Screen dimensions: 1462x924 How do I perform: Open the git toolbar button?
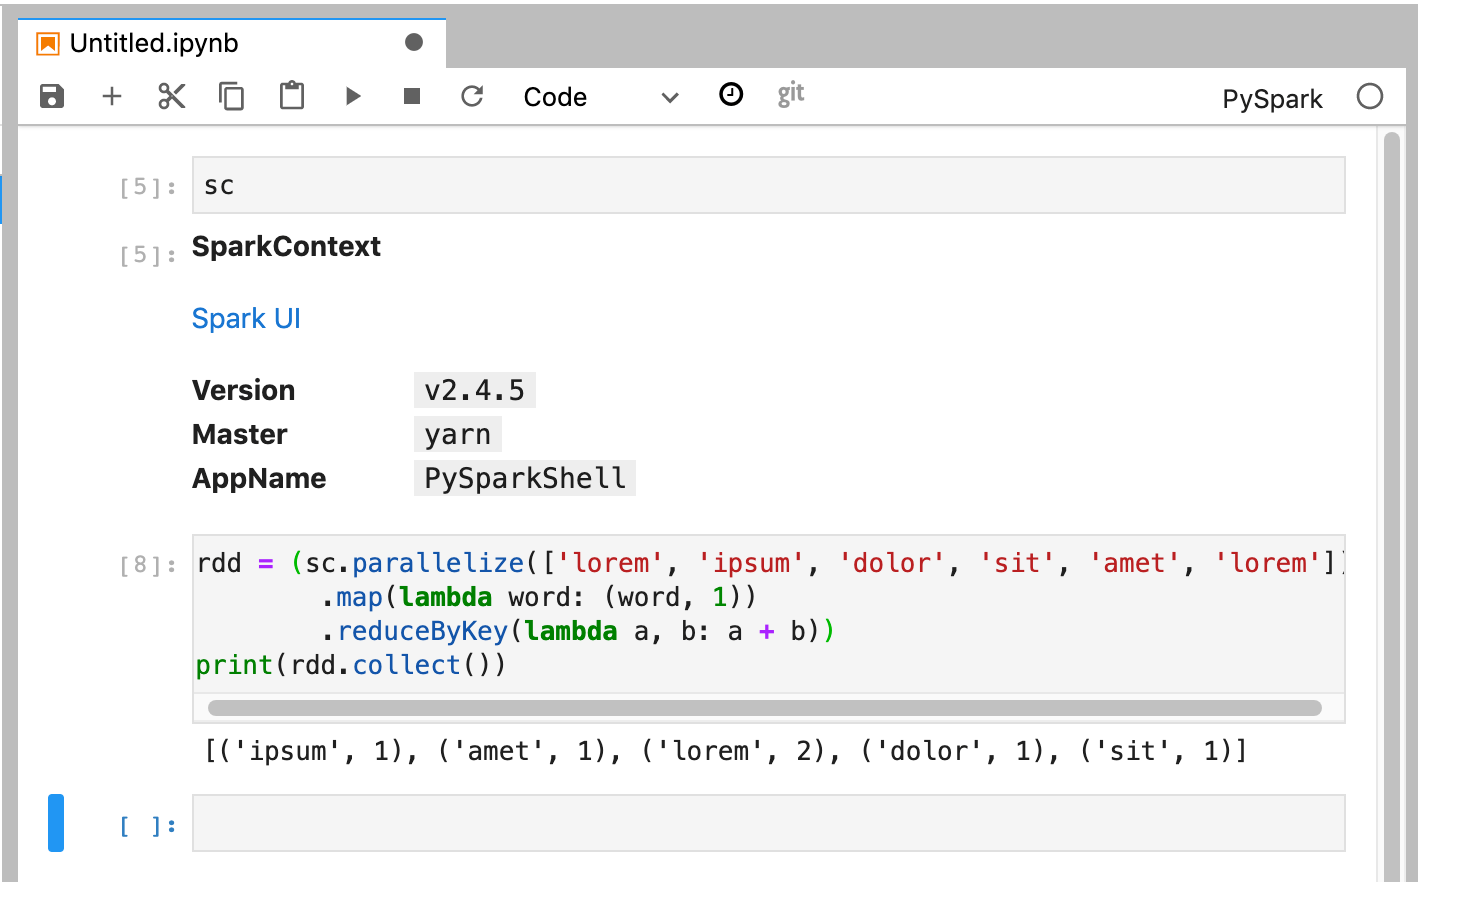(x=791, y=94)
